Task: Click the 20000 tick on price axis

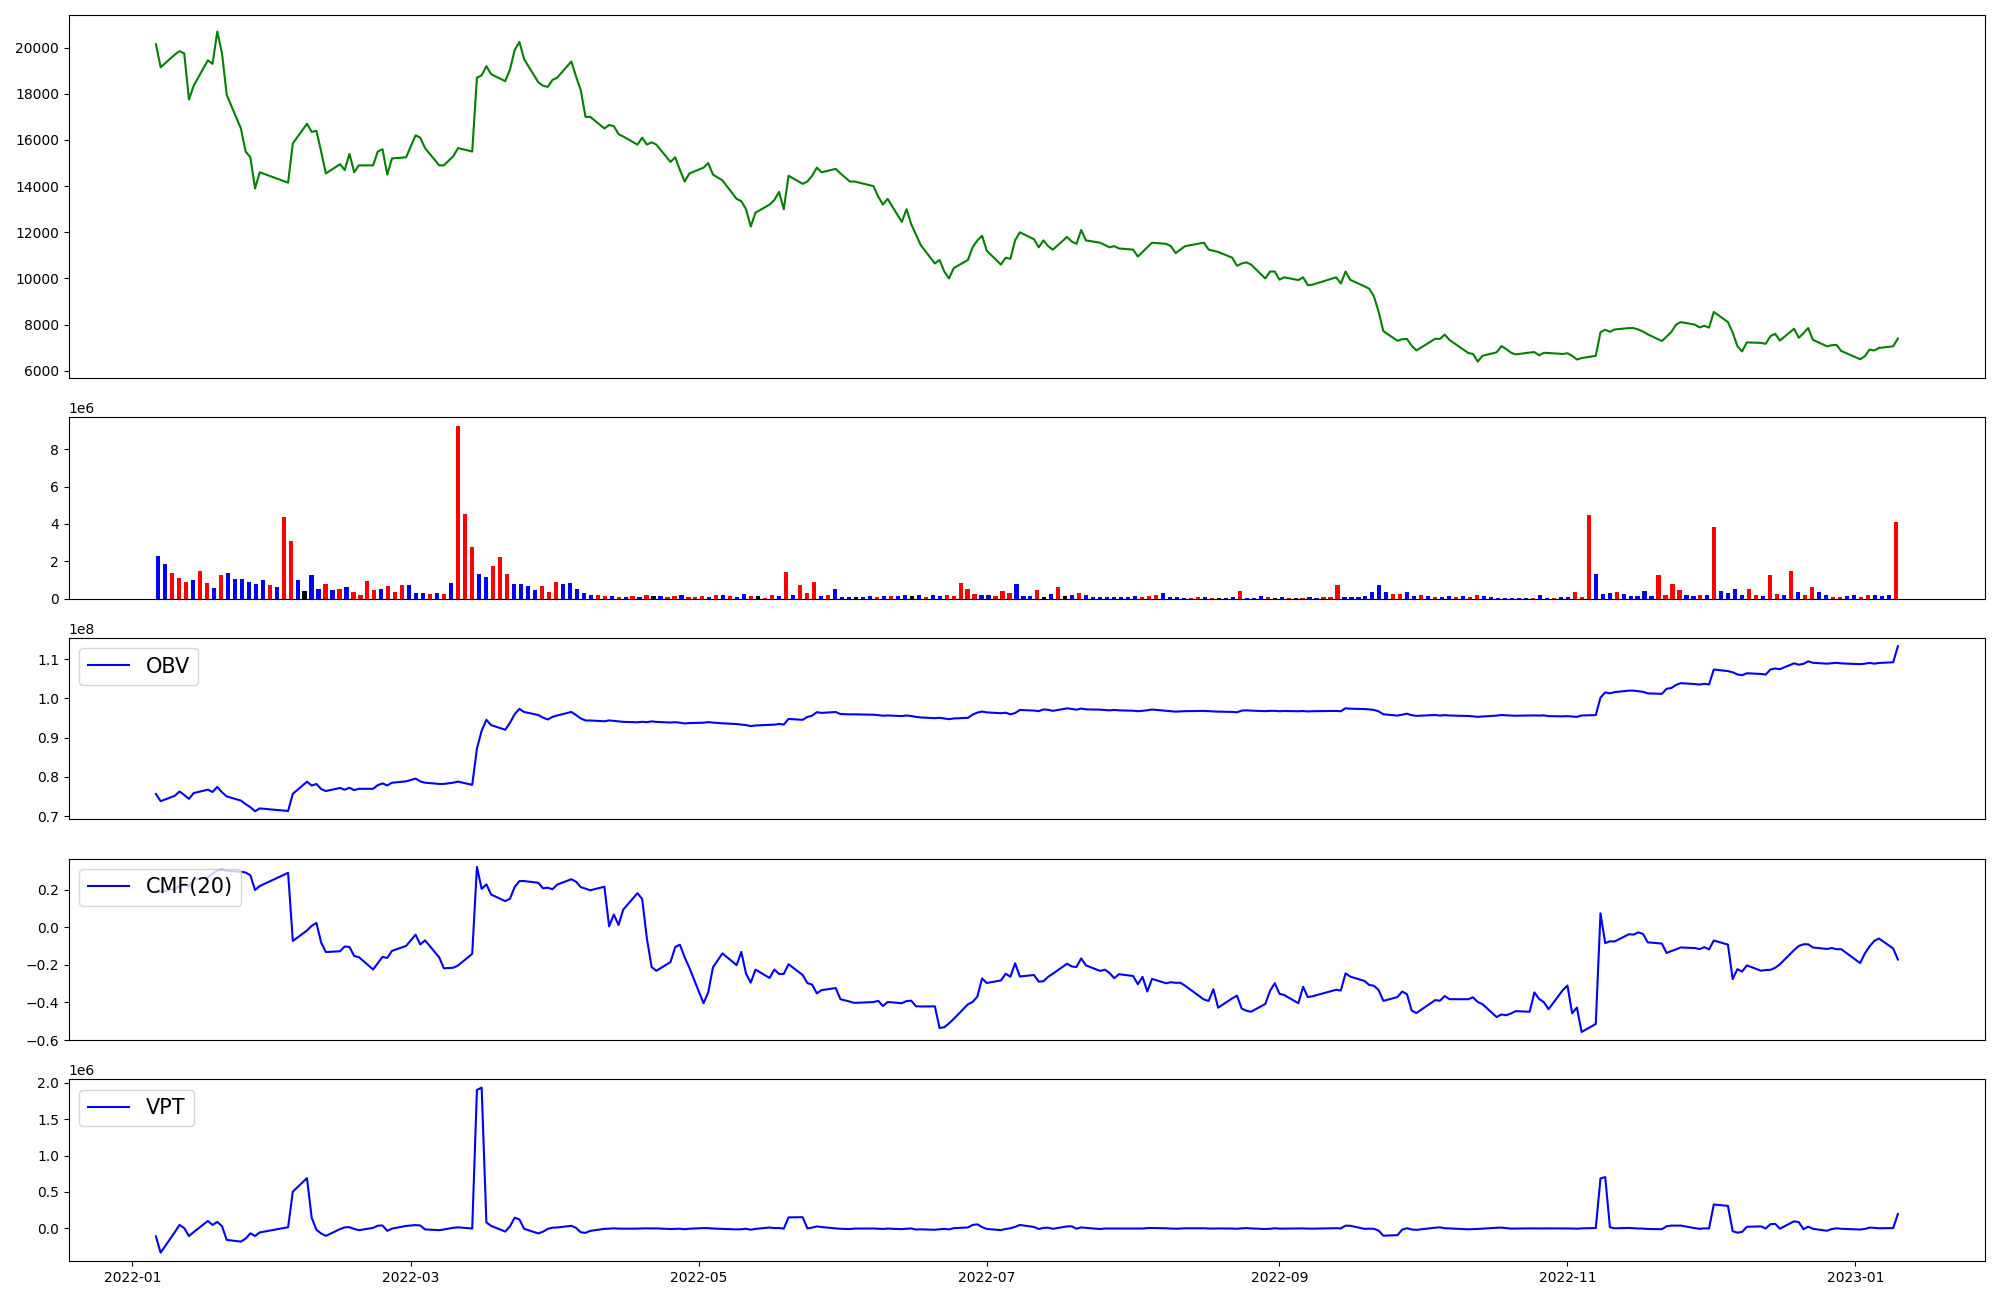Action: [37, 48]
